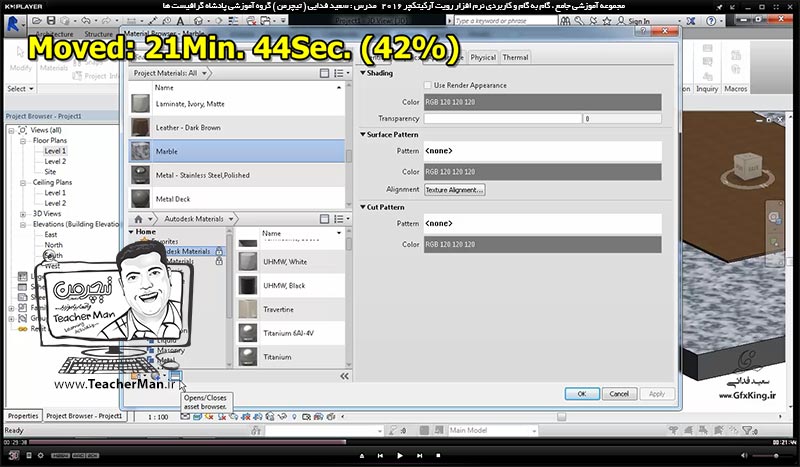Click Redo arrow in quick access toolbar
The image size is (800, 467).
click(x=106, y=21)
